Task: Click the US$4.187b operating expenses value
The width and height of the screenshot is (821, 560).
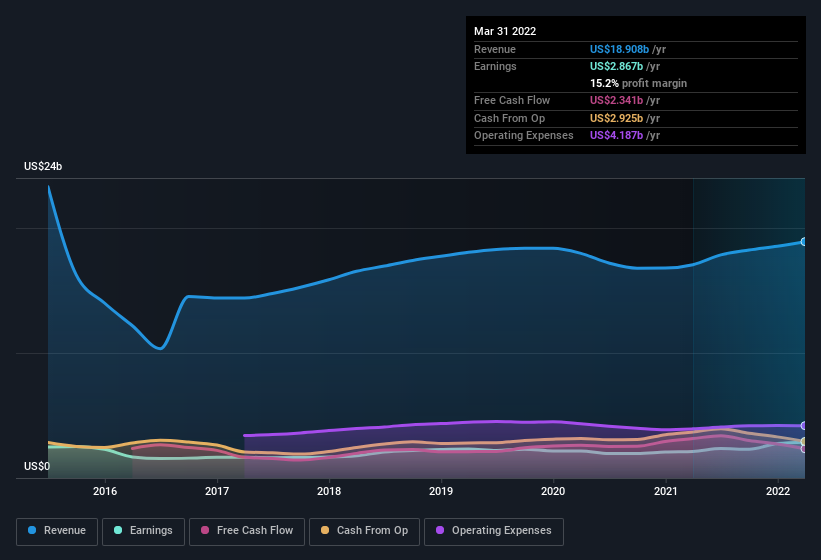Action: click(x=616, y=136)
